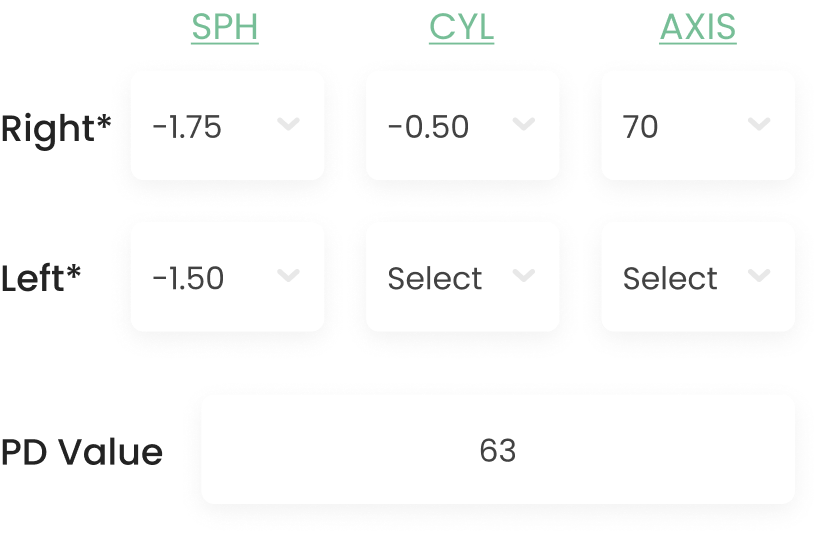The image size is (822, 538).
Task: Click the chevron arrow in Right CYL dropdown
Action: tap(523, 124)
